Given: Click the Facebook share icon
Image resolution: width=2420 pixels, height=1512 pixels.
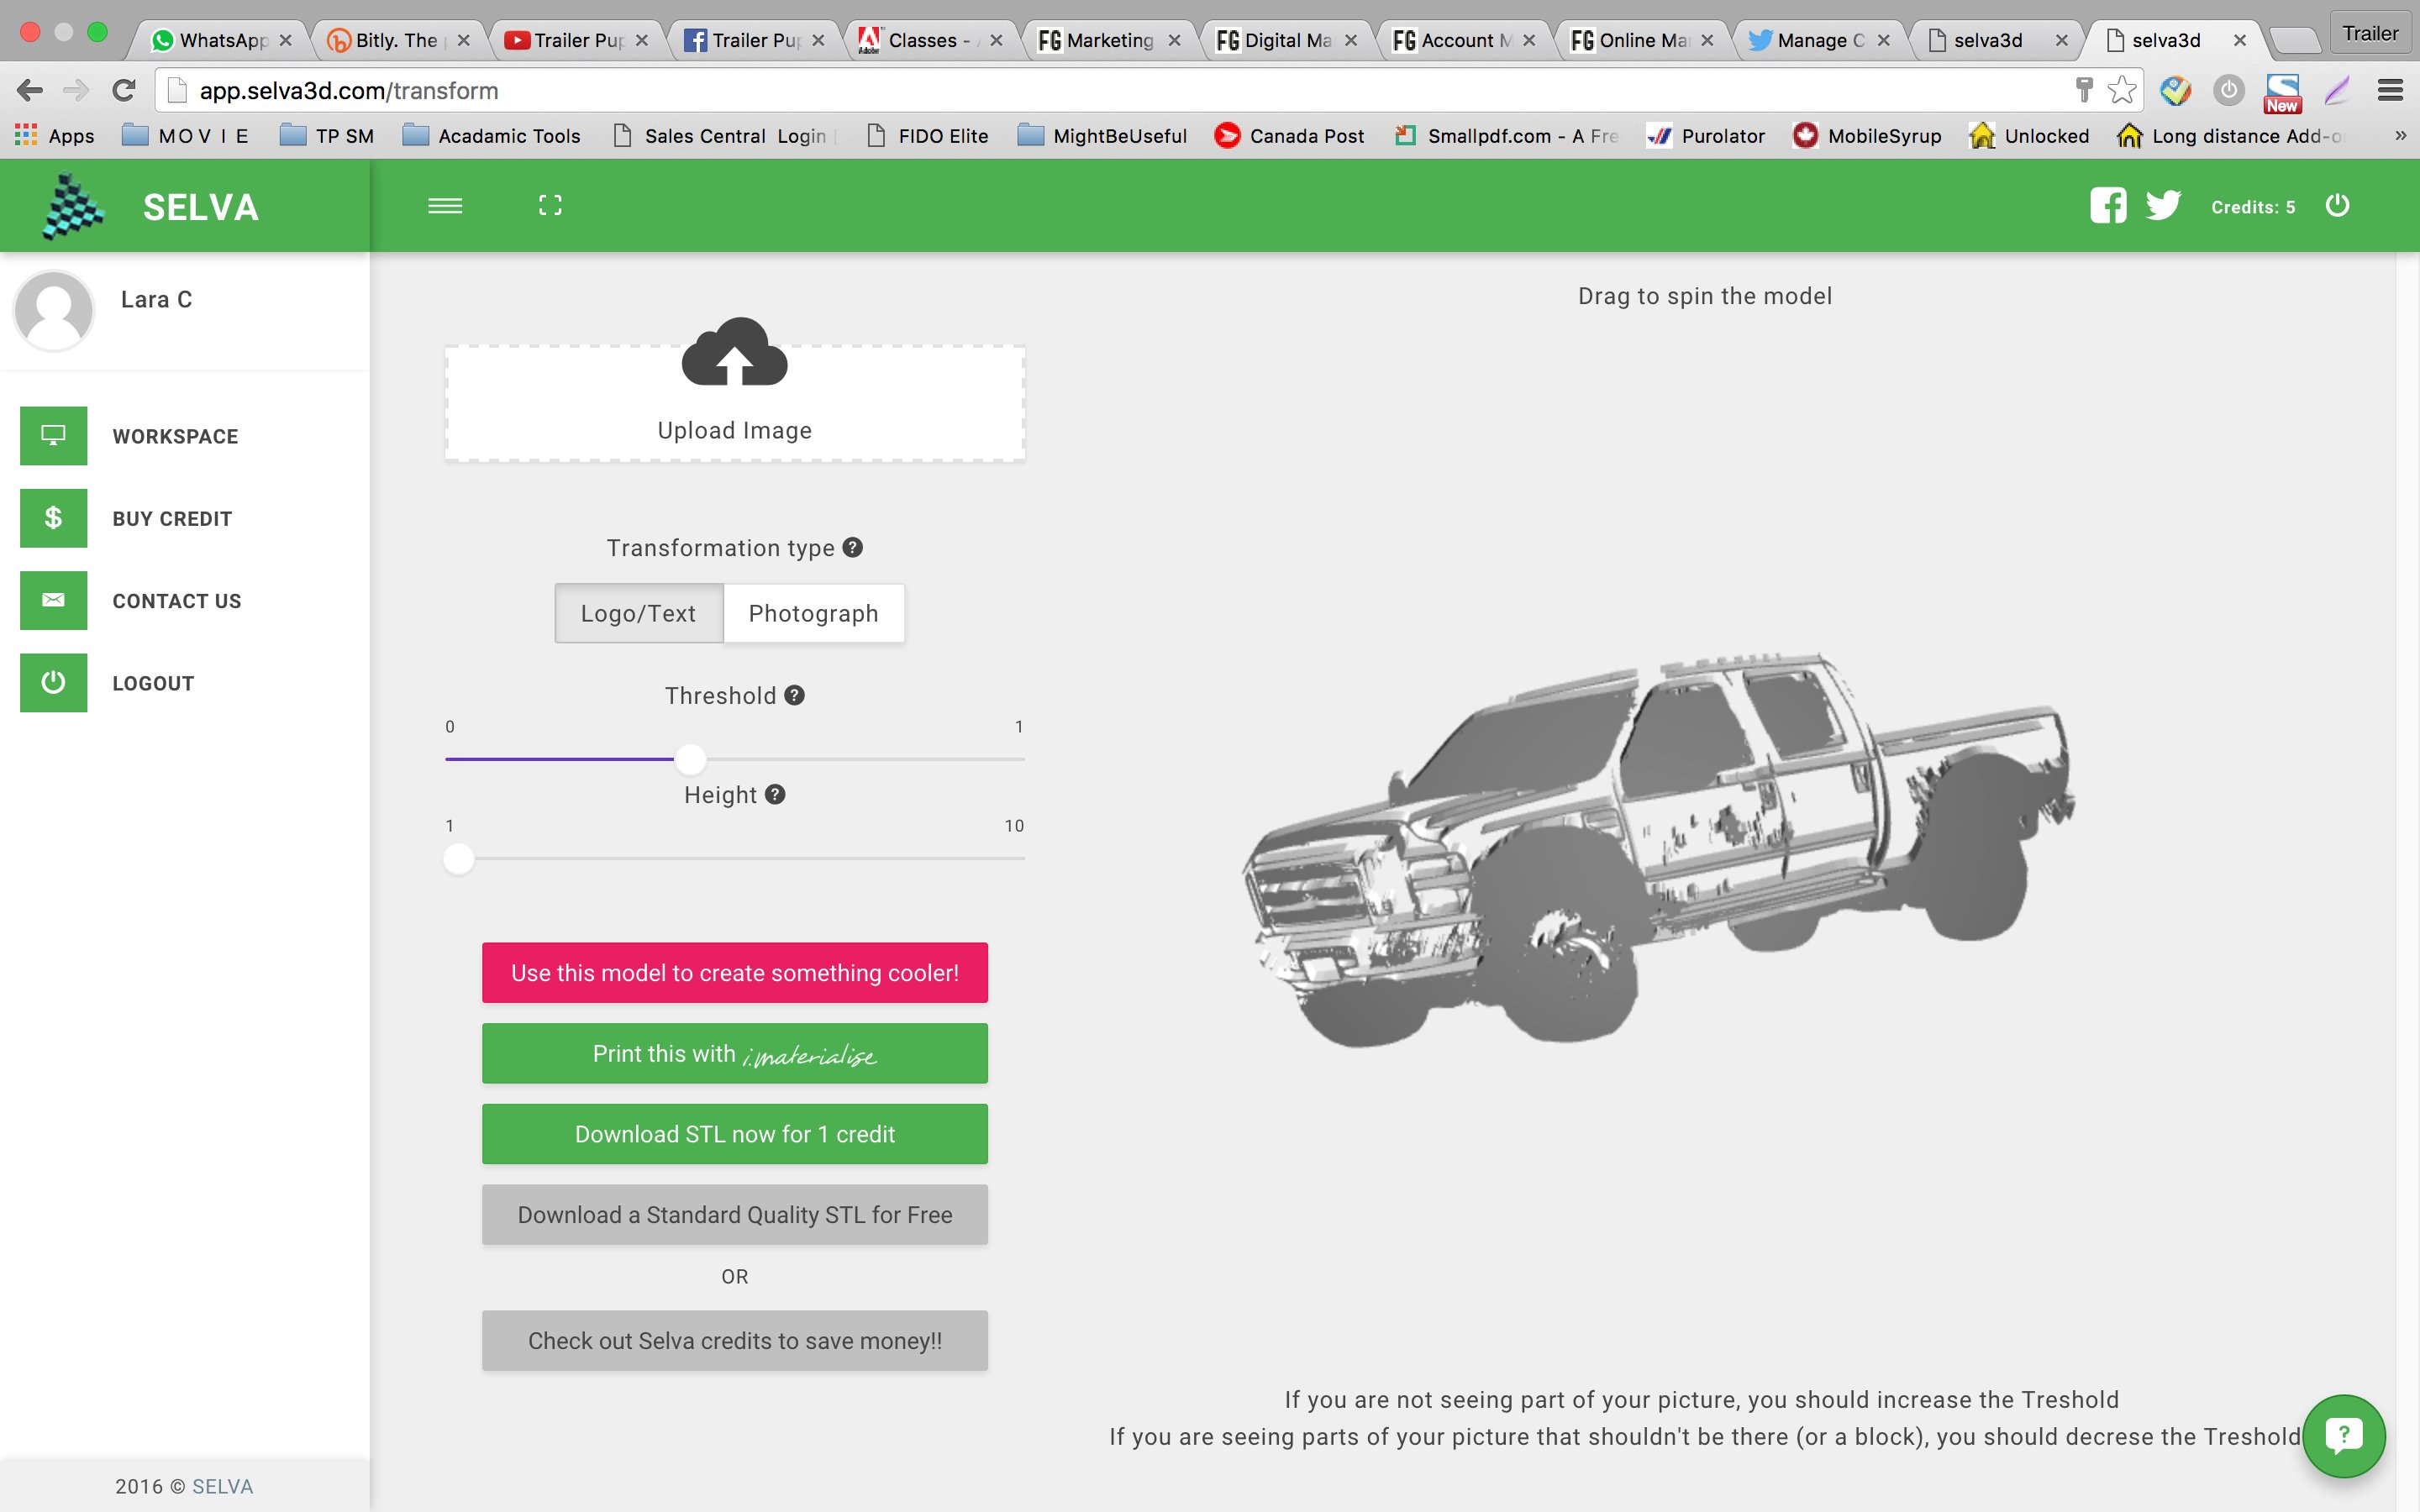Looking at the screenshot, I should point(2110,204).
